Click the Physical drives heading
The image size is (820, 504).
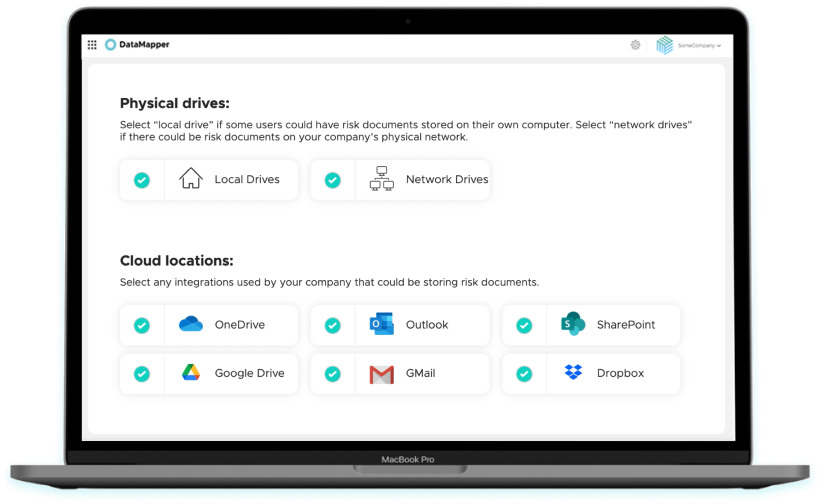(175, 104)
